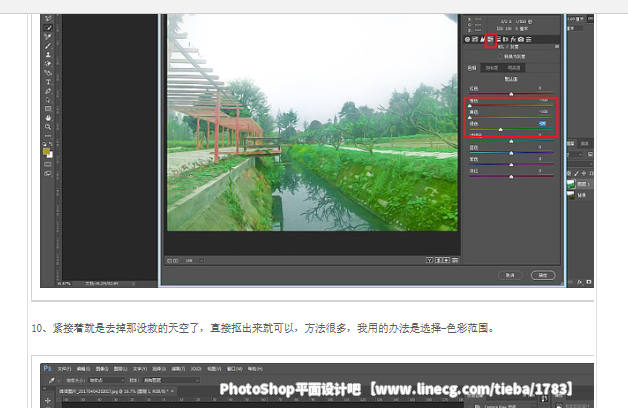This screenshot has height=408, width=628.
Task: Switch to 通道 Channels panel tab
Action: coord(585,143)
